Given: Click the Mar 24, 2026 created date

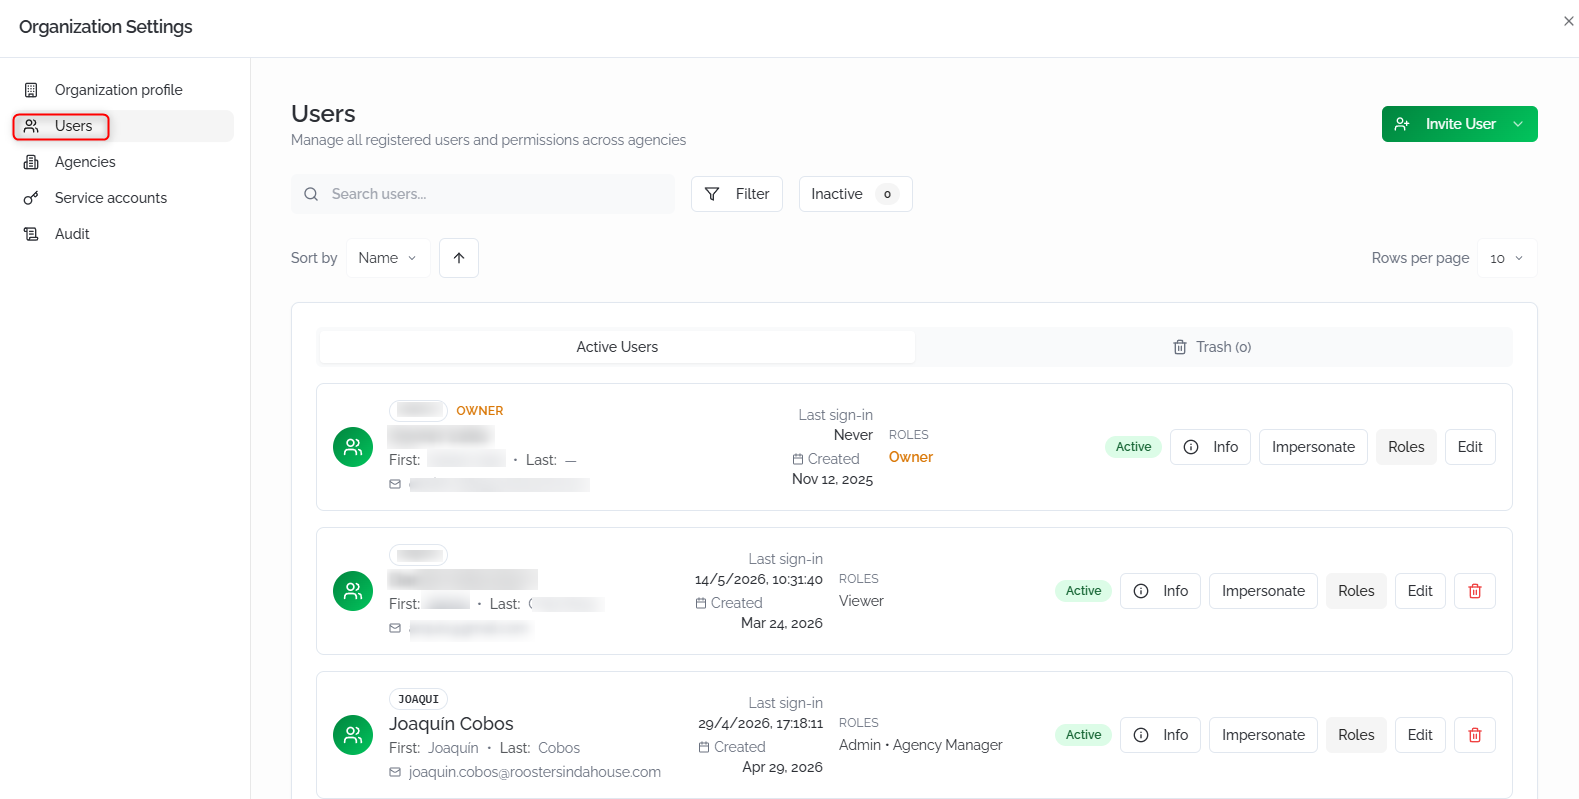Looking at the screenshot, I should pyautogui.click(x=782, y=623).
